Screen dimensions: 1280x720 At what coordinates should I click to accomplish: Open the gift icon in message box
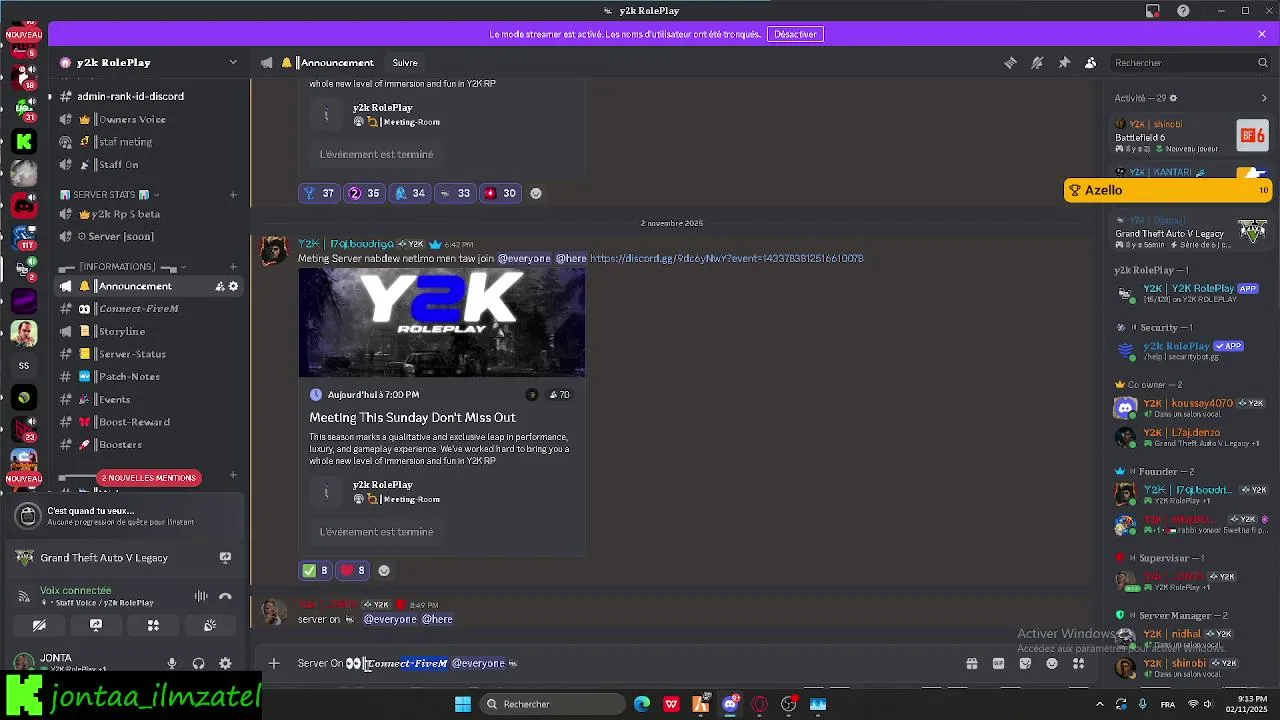click(x=971, y=663)
